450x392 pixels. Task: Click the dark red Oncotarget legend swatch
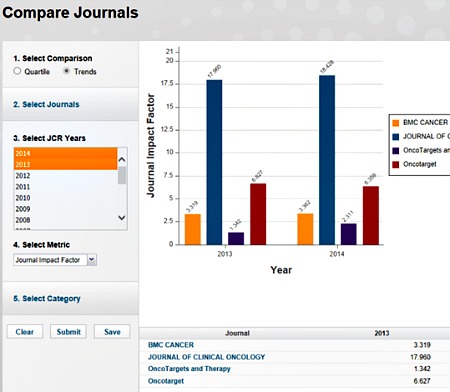coord(396,164)
